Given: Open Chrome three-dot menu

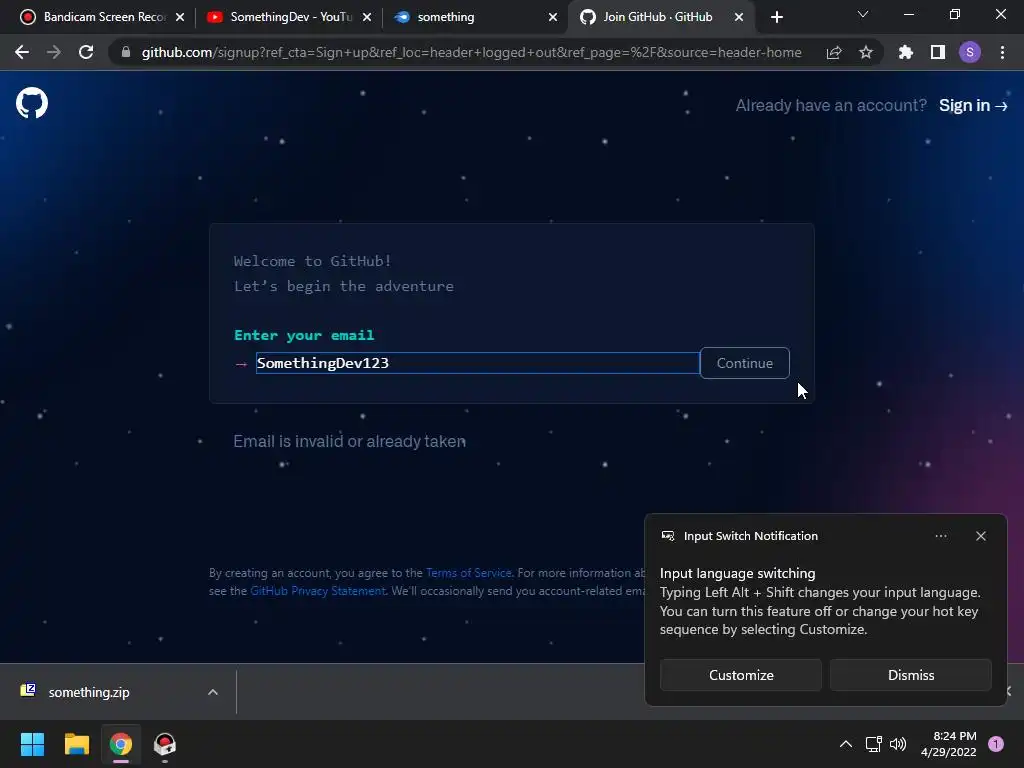Looking at the screenshot, I should [1002, 52].
